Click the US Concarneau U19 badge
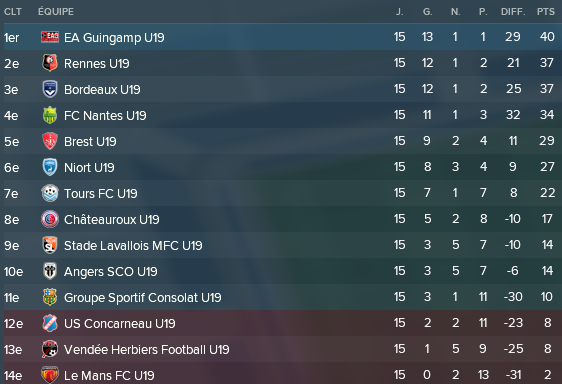Image resolution: width=562 pixels, height=384 pixels. click(50, 323)
